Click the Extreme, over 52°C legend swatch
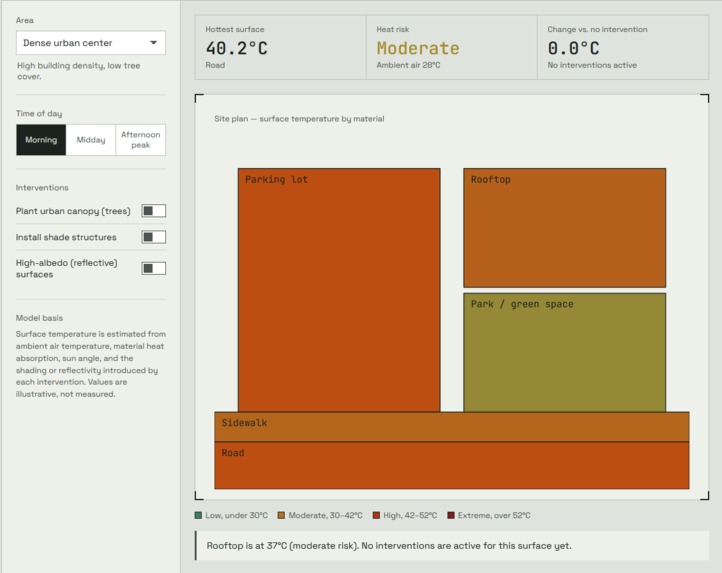 (x=451, y=515)
